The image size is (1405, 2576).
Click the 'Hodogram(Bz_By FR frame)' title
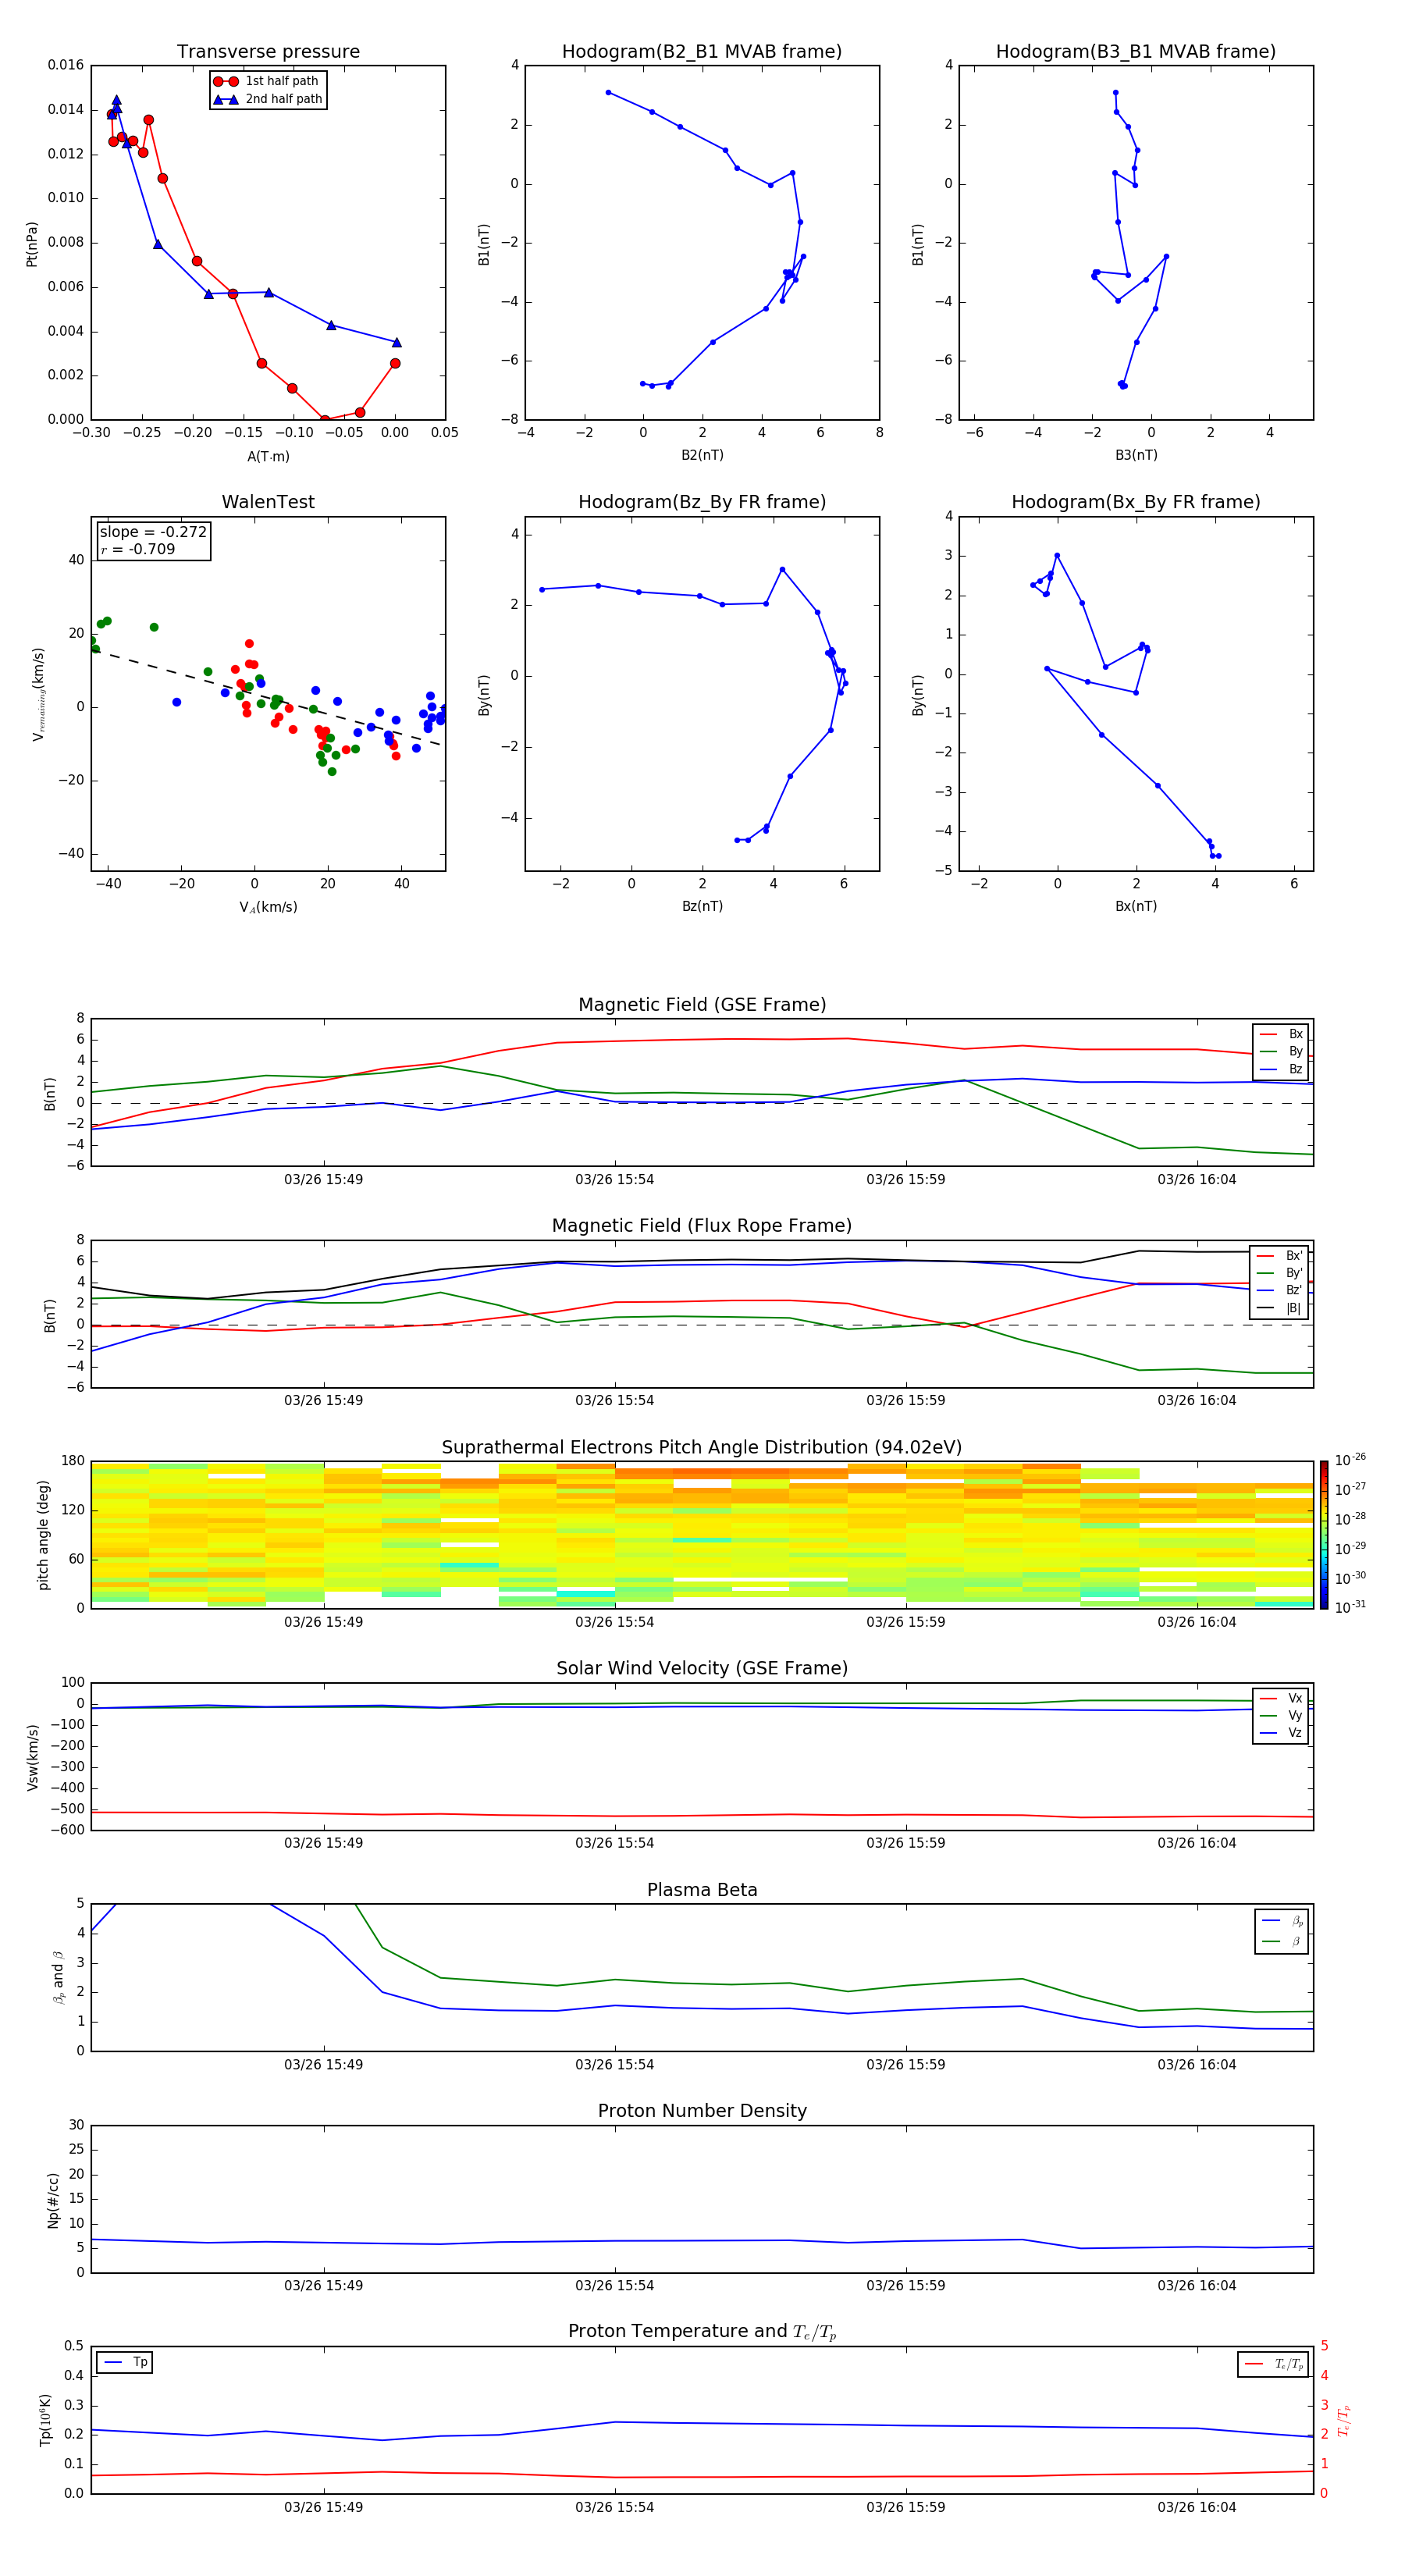(x=702, y=502)
